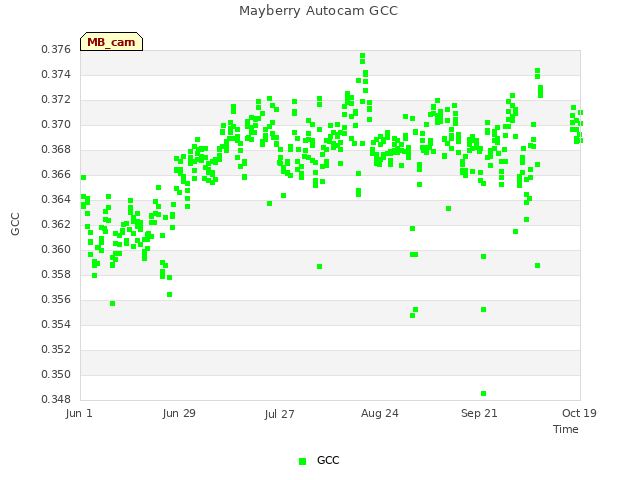Click the green GCC legend swatch

coord(302,461)
